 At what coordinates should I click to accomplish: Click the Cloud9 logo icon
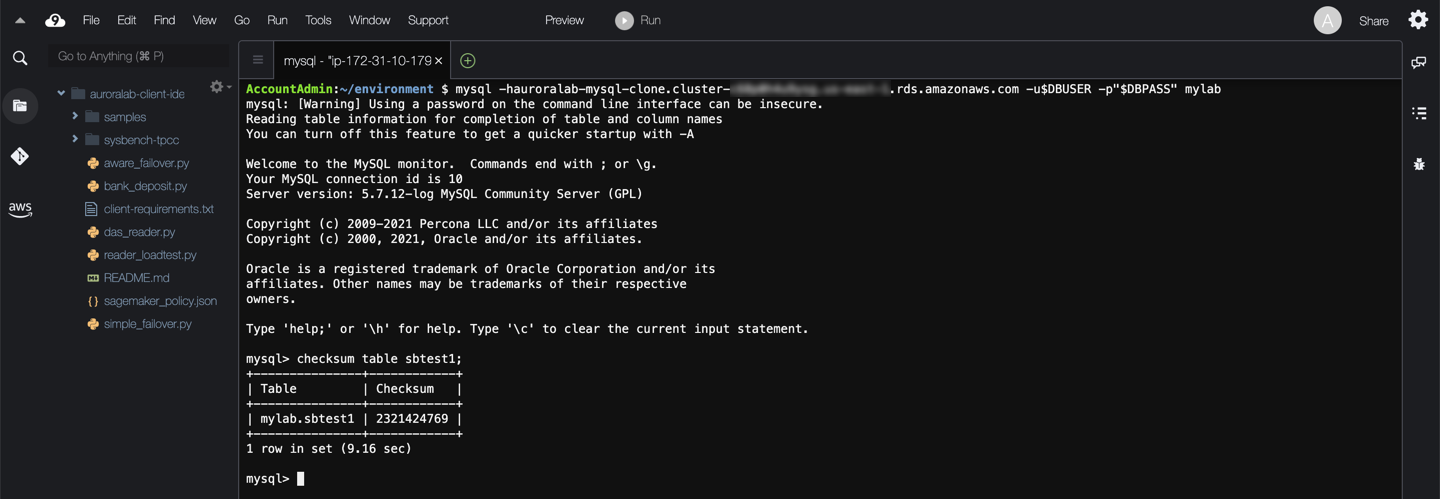55,20
